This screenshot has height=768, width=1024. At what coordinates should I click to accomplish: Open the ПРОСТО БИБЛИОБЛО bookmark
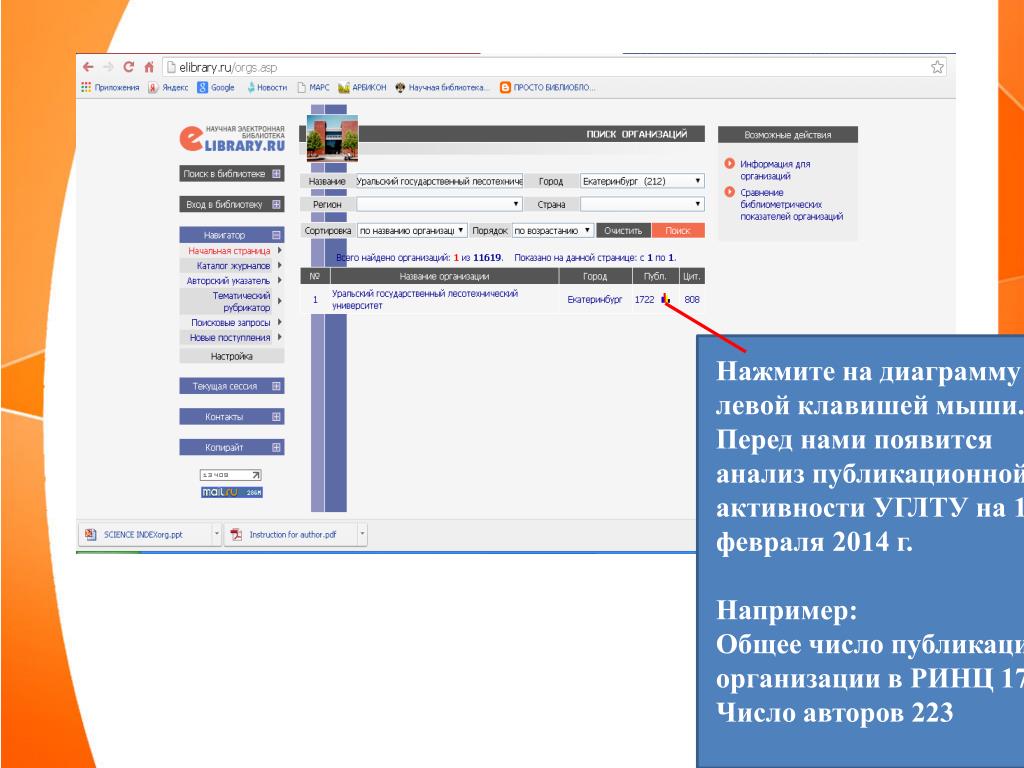coord(548,88)
